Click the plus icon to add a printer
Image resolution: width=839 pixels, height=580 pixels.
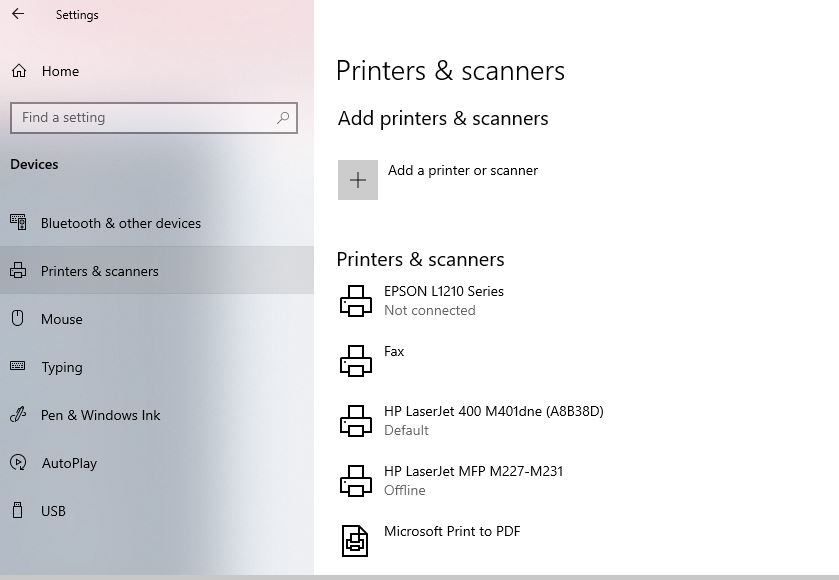click(357, 180)
